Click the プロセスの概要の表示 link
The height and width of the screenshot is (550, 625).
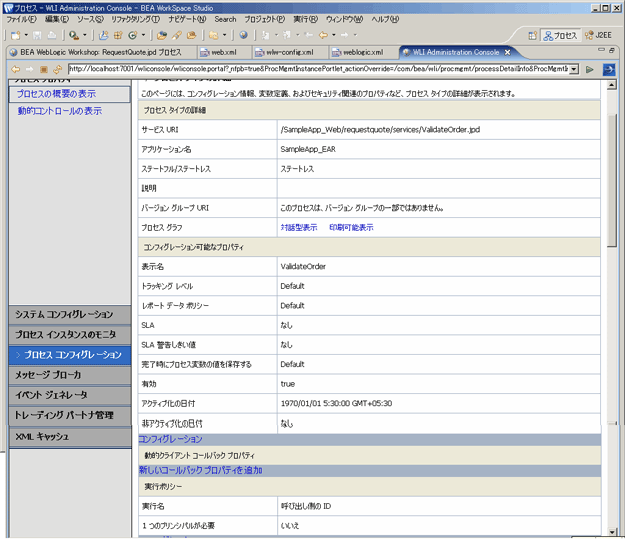56,94
